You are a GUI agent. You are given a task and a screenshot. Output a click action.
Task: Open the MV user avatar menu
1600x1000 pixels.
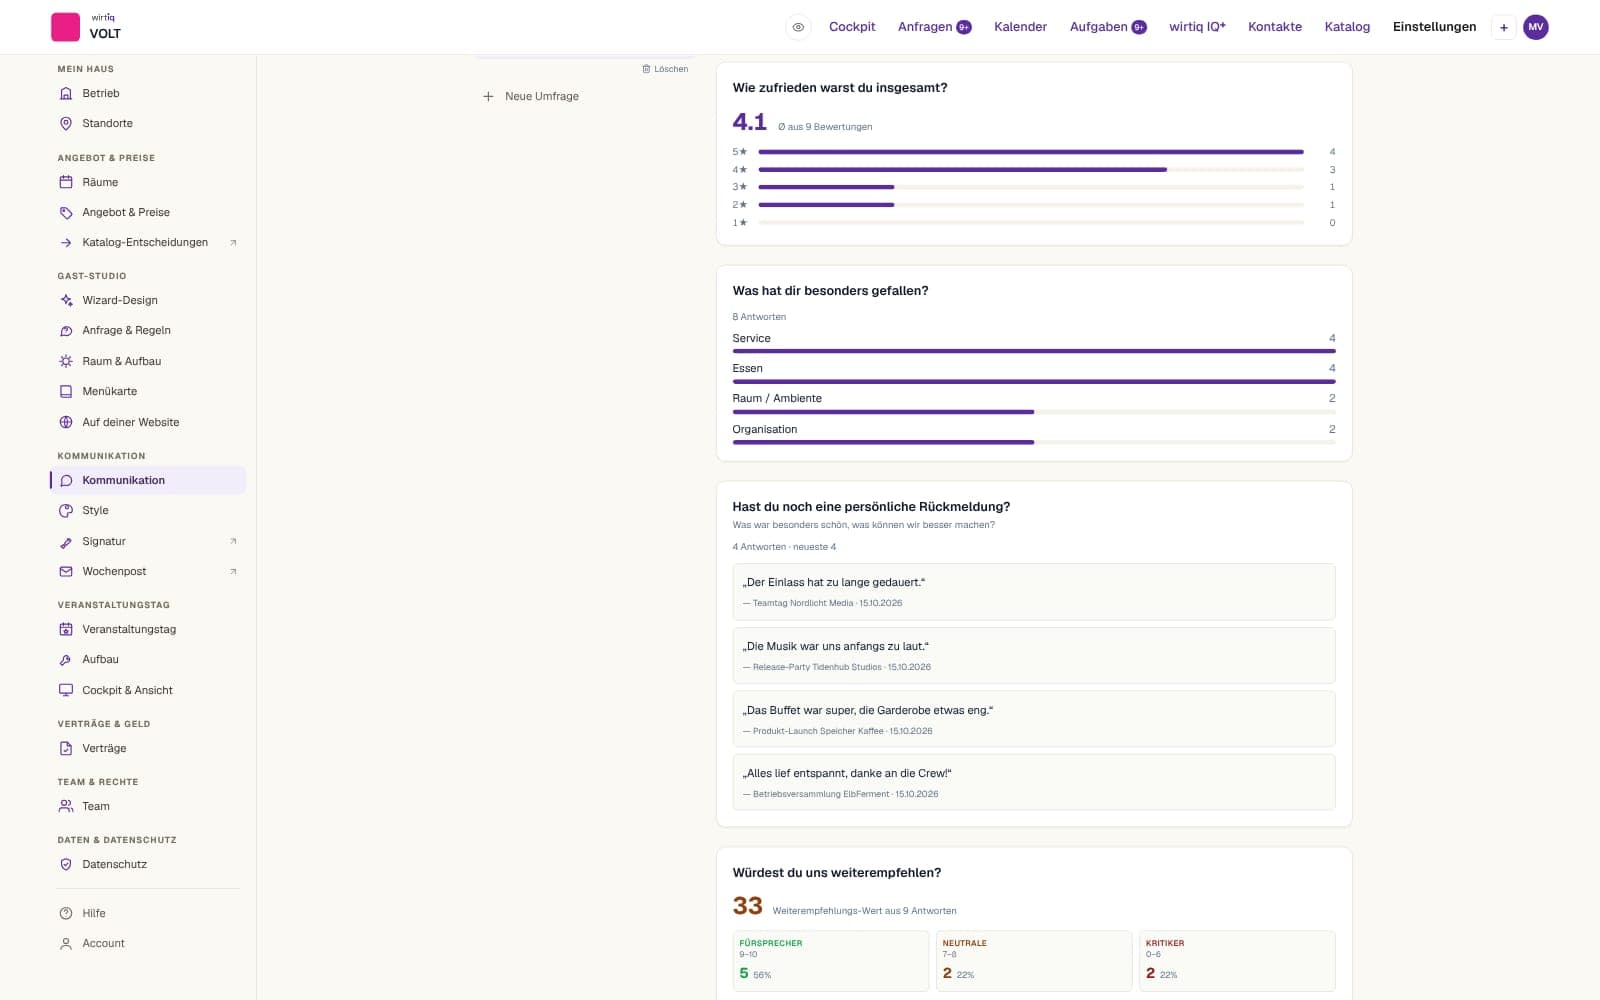(x=1535, y=27)
